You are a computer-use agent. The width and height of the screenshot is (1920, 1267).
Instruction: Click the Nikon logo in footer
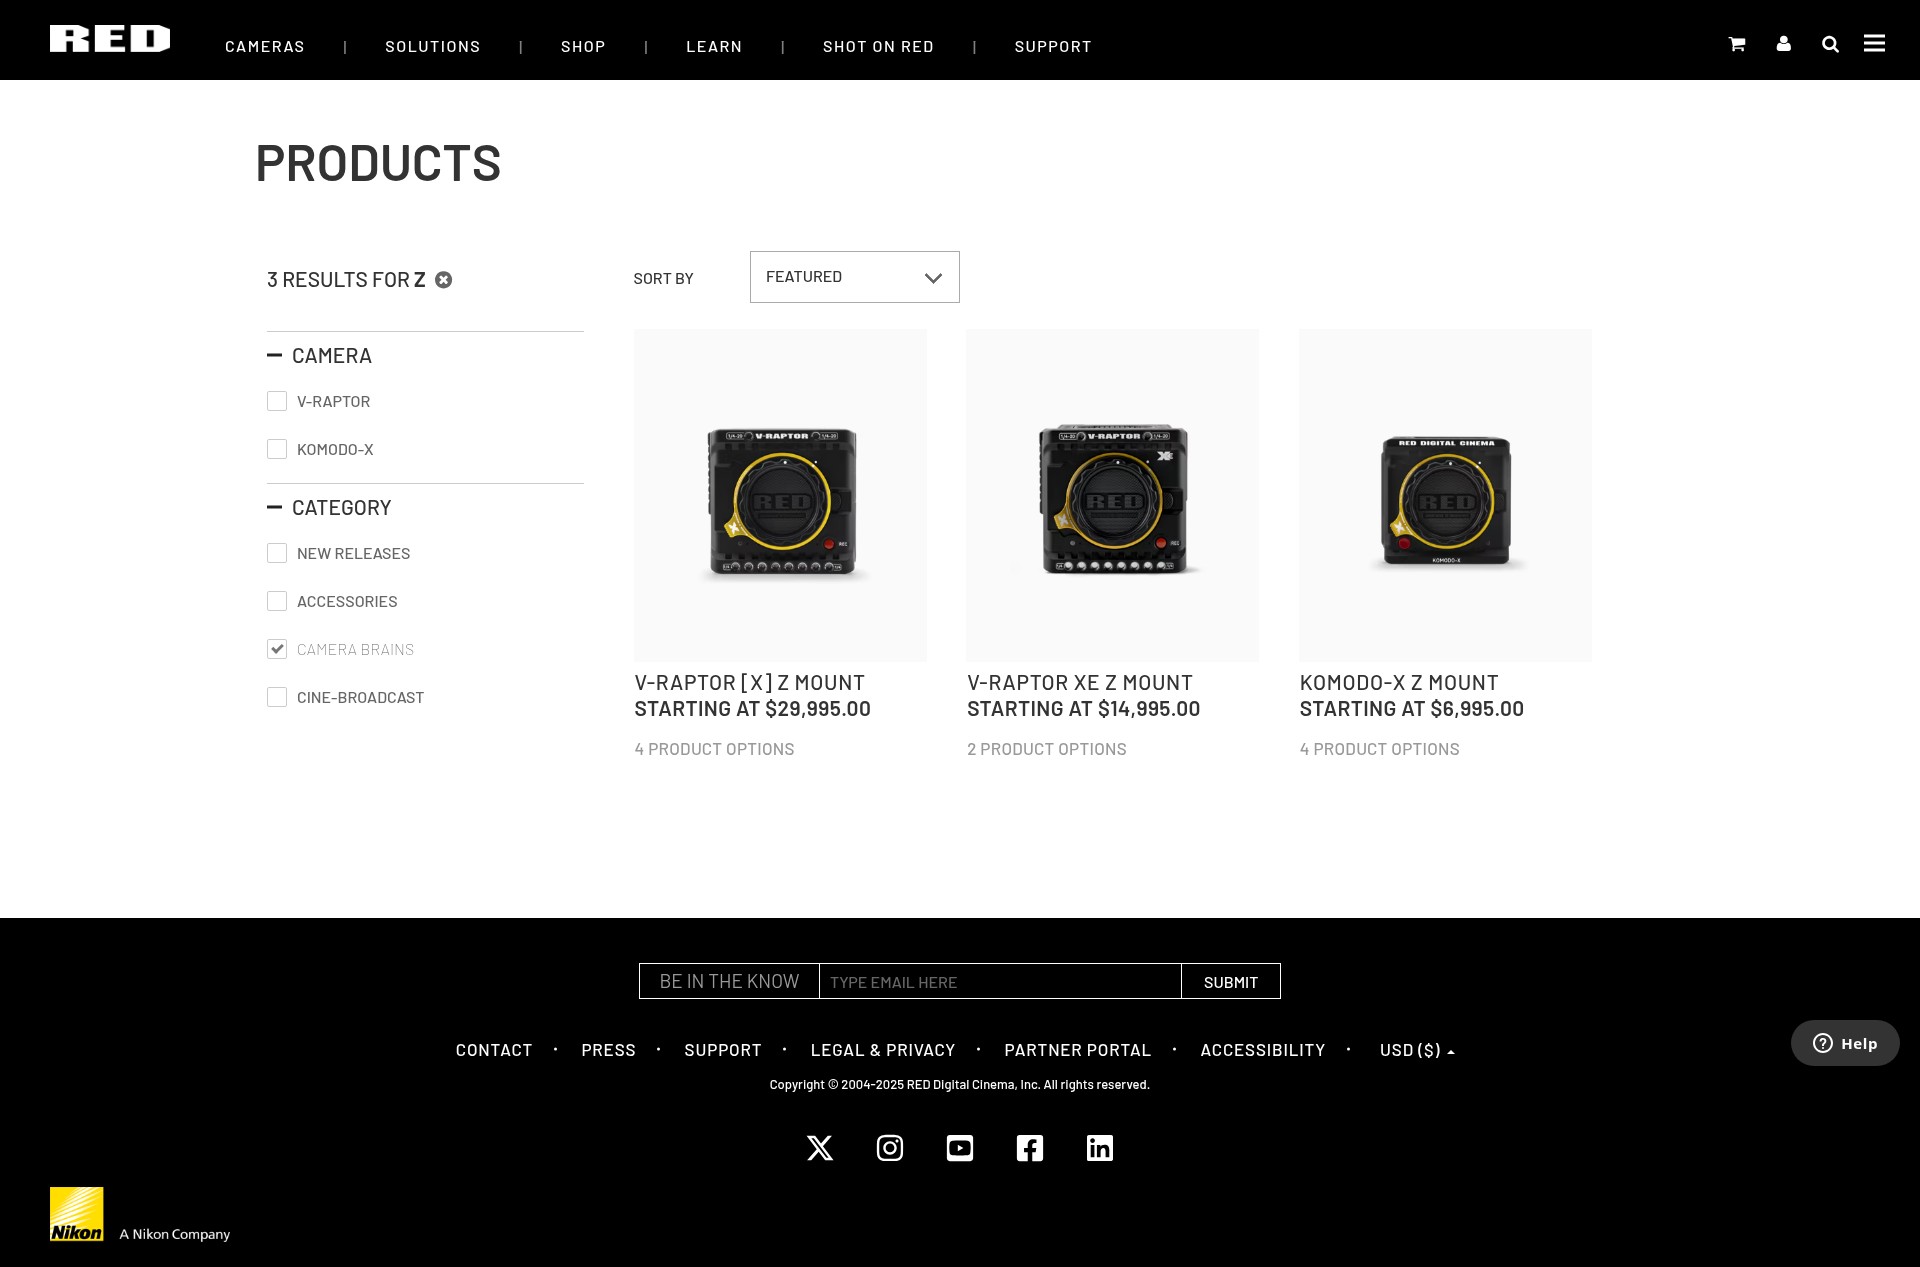(77, 1214)
